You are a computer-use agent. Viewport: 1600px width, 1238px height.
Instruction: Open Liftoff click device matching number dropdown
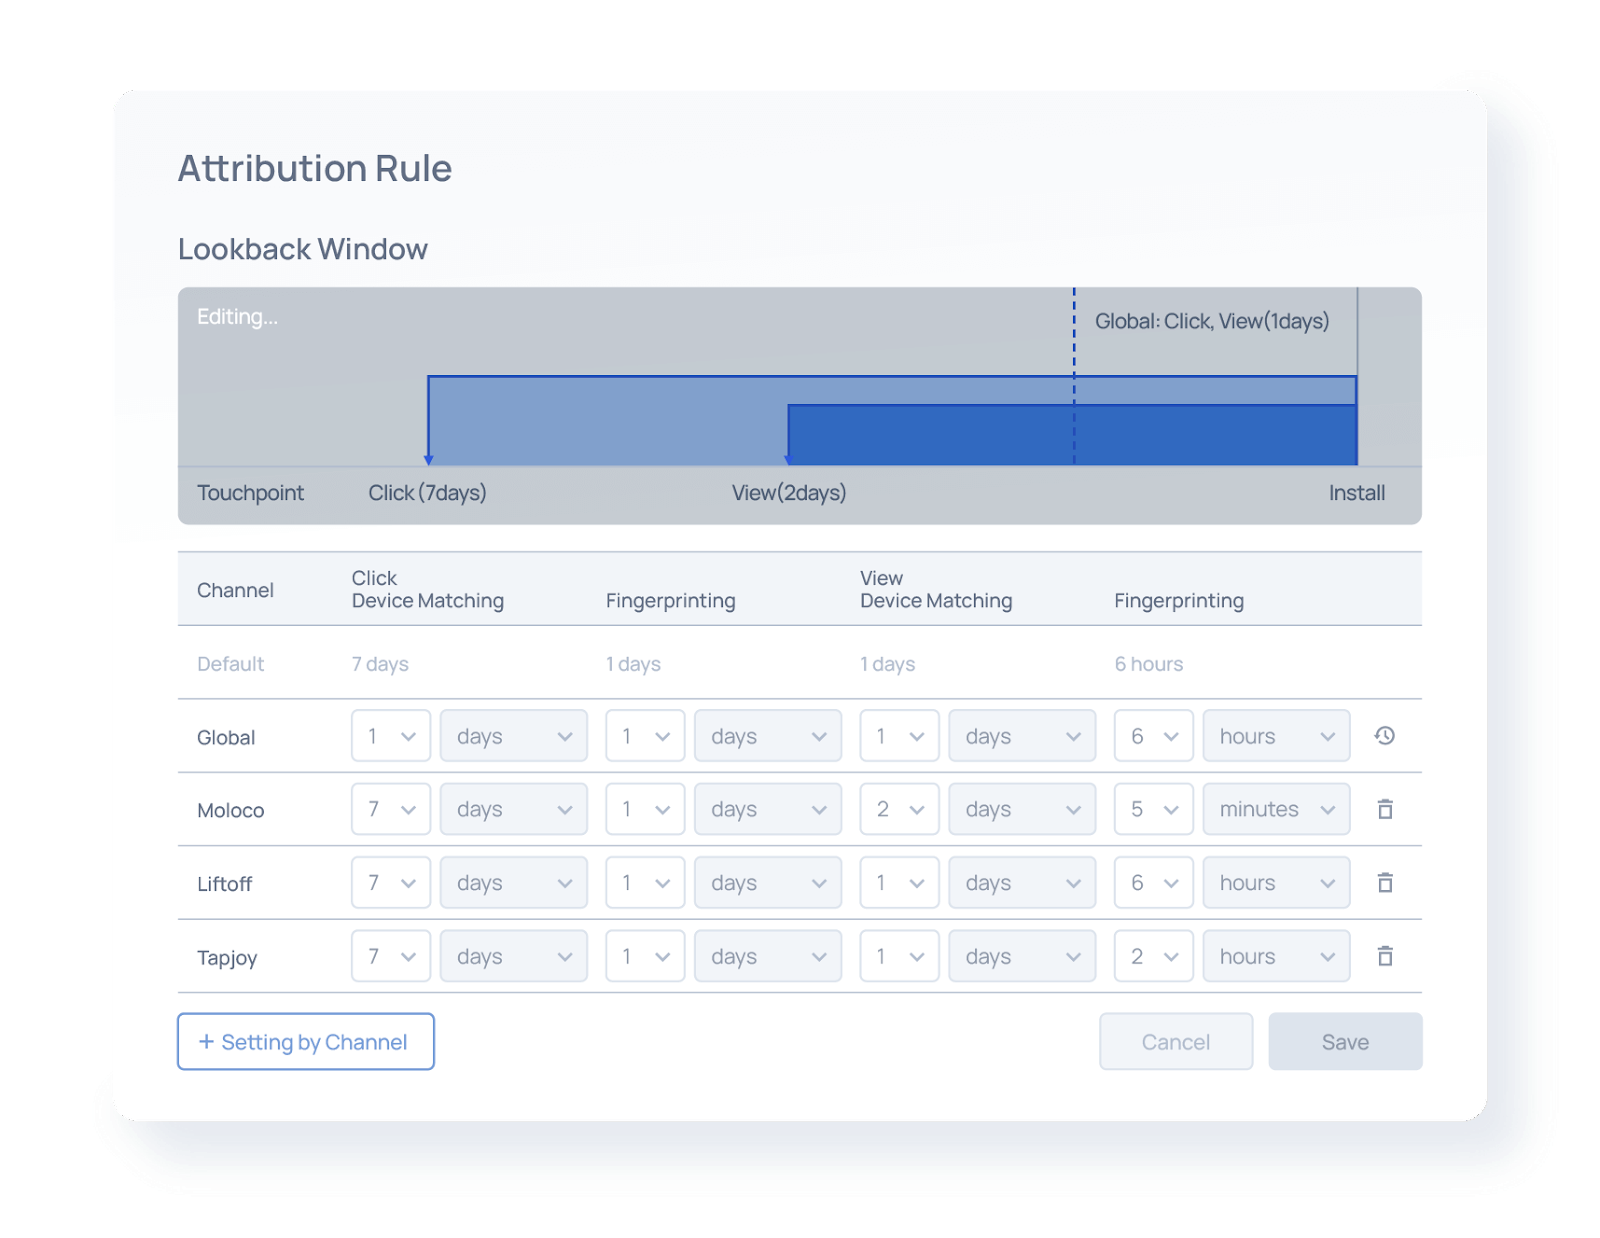pyautogui.click(x=391, y=883)
